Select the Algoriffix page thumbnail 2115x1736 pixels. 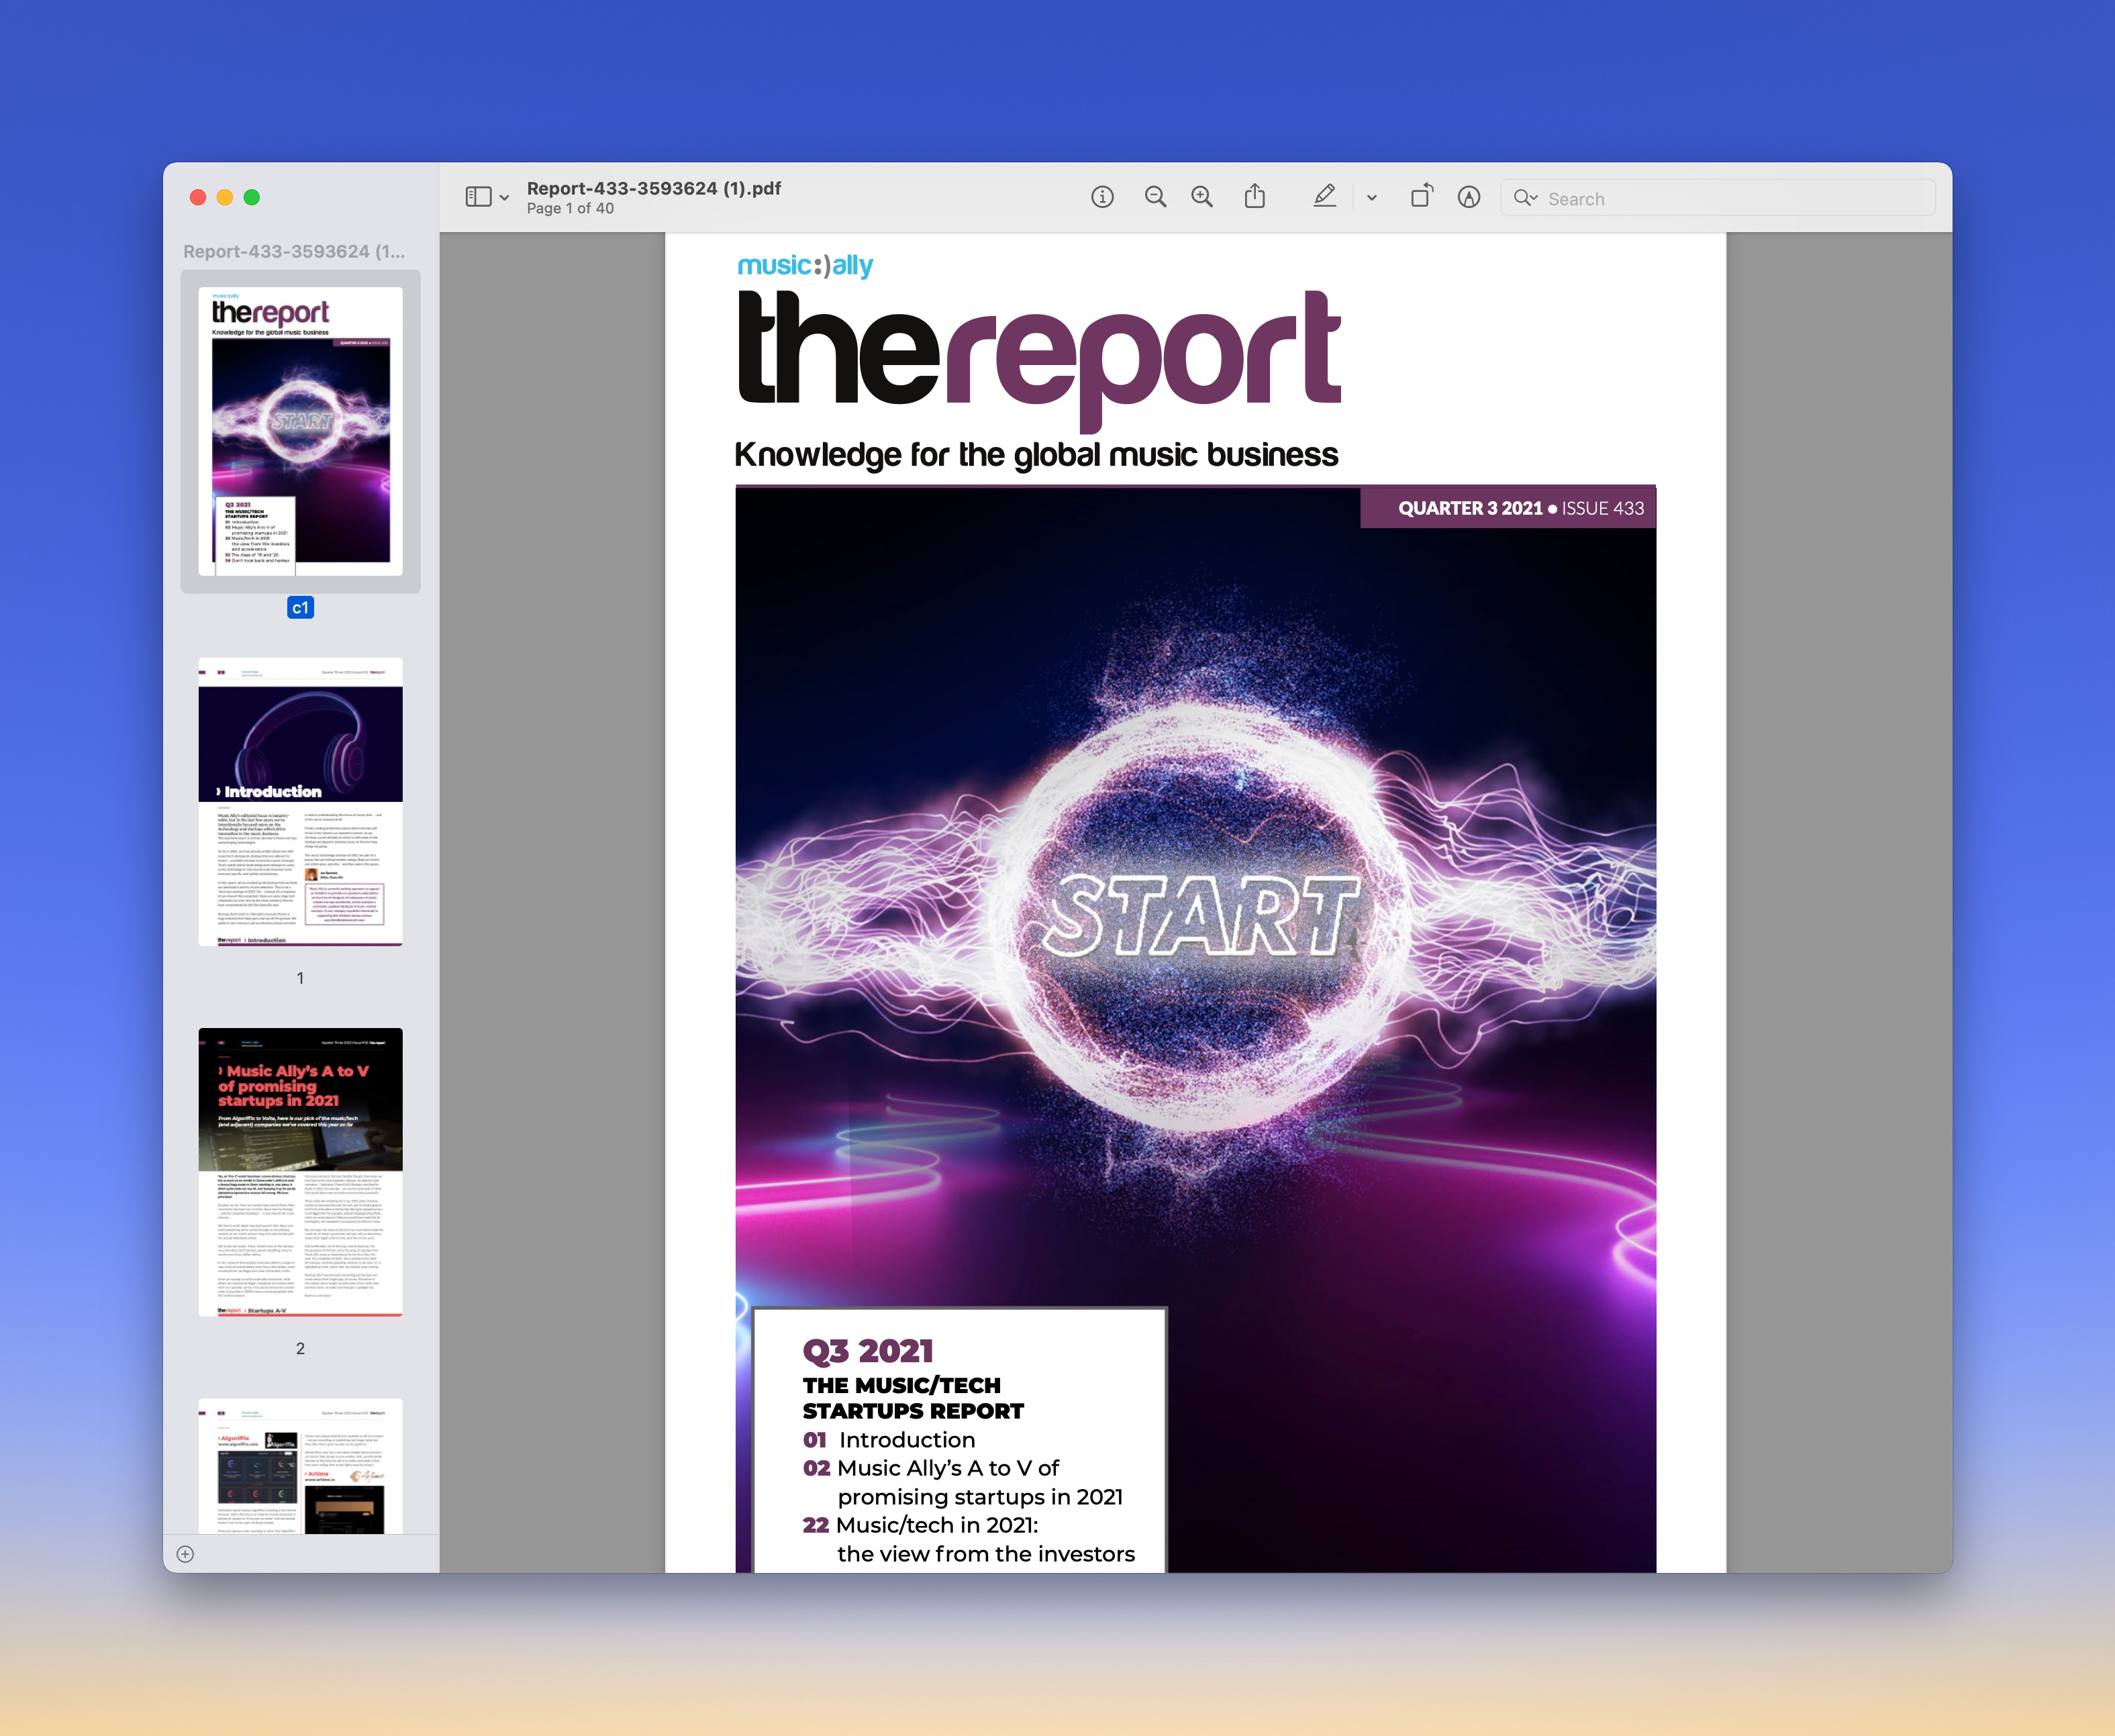[x=300, y=1465]
